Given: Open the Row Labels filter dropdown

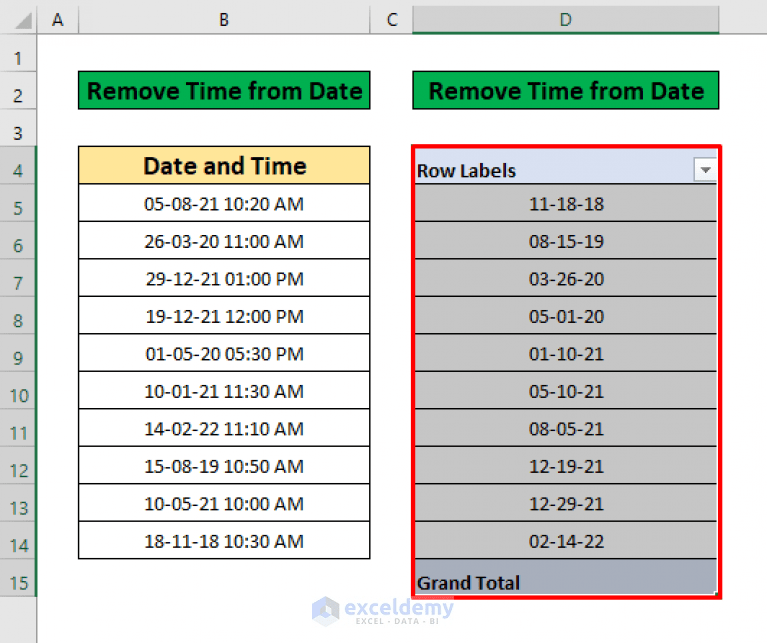Looking at the screenshot, I should pyautogui.click(x=705, y=170).
